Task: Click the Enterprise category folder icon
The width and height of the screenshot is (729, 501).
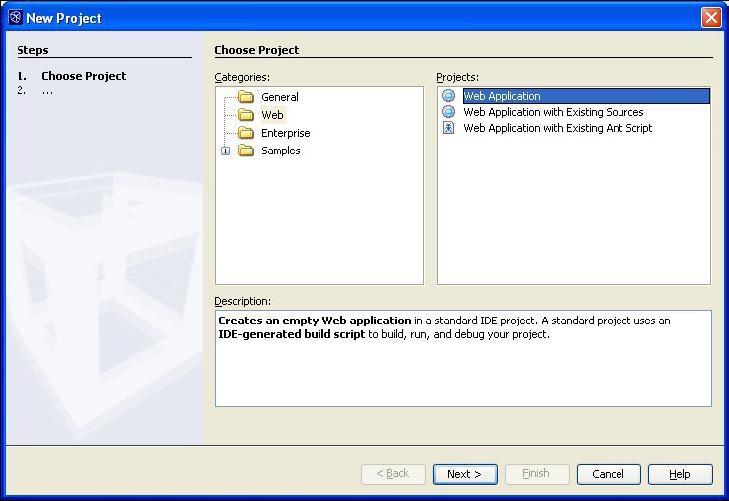Action: [x=246, y=133]
